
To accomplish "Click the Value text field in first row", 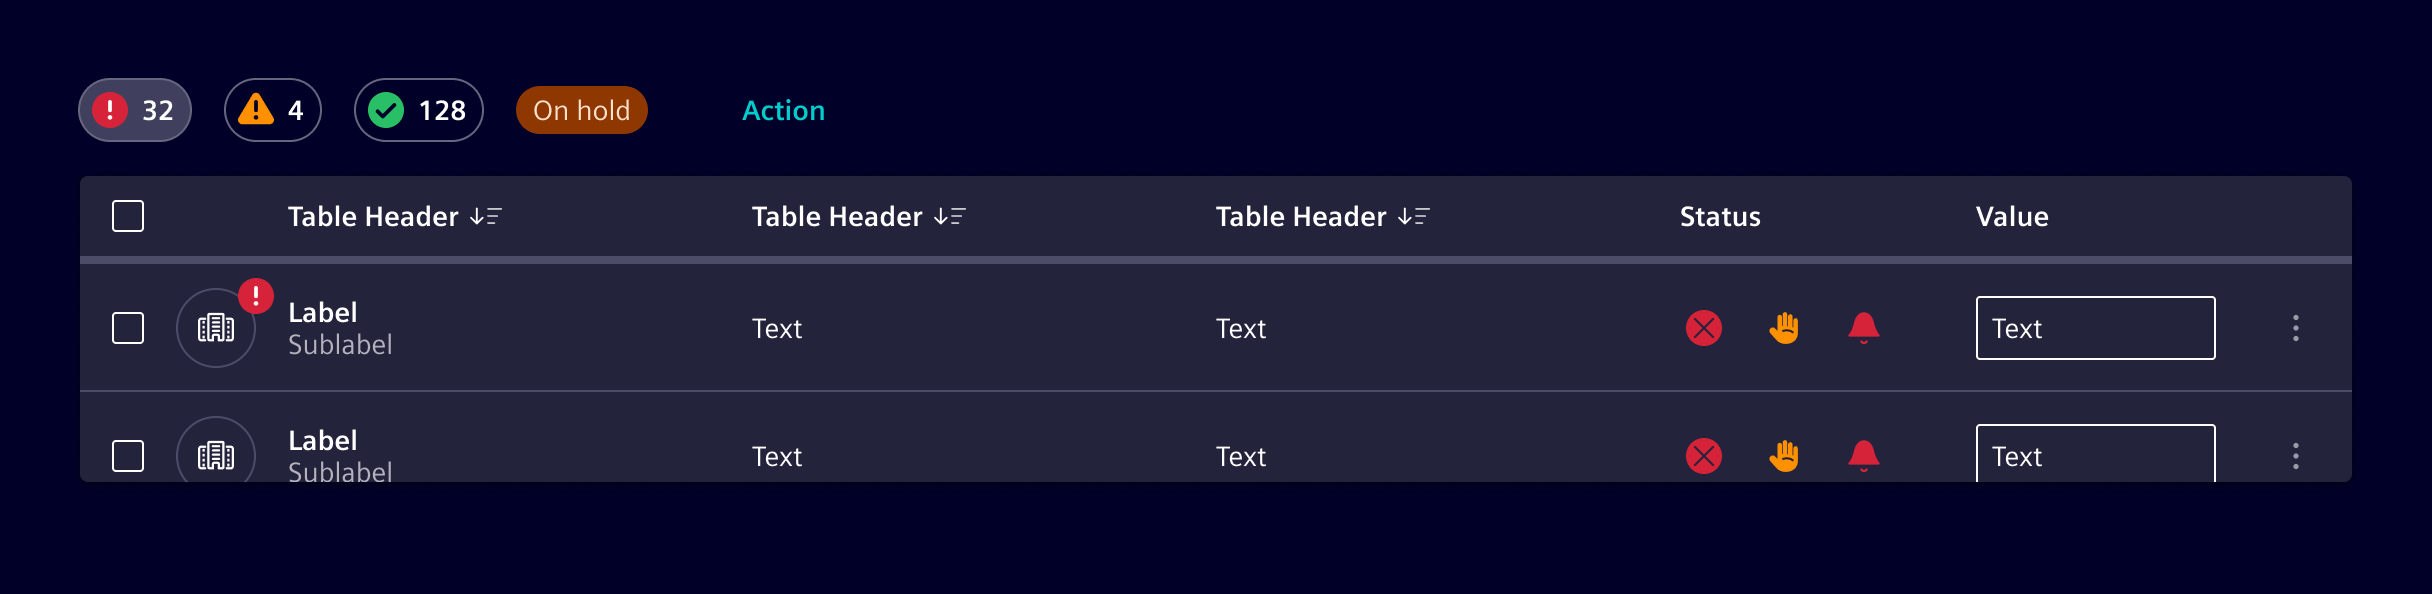I will coord(2096,328).
